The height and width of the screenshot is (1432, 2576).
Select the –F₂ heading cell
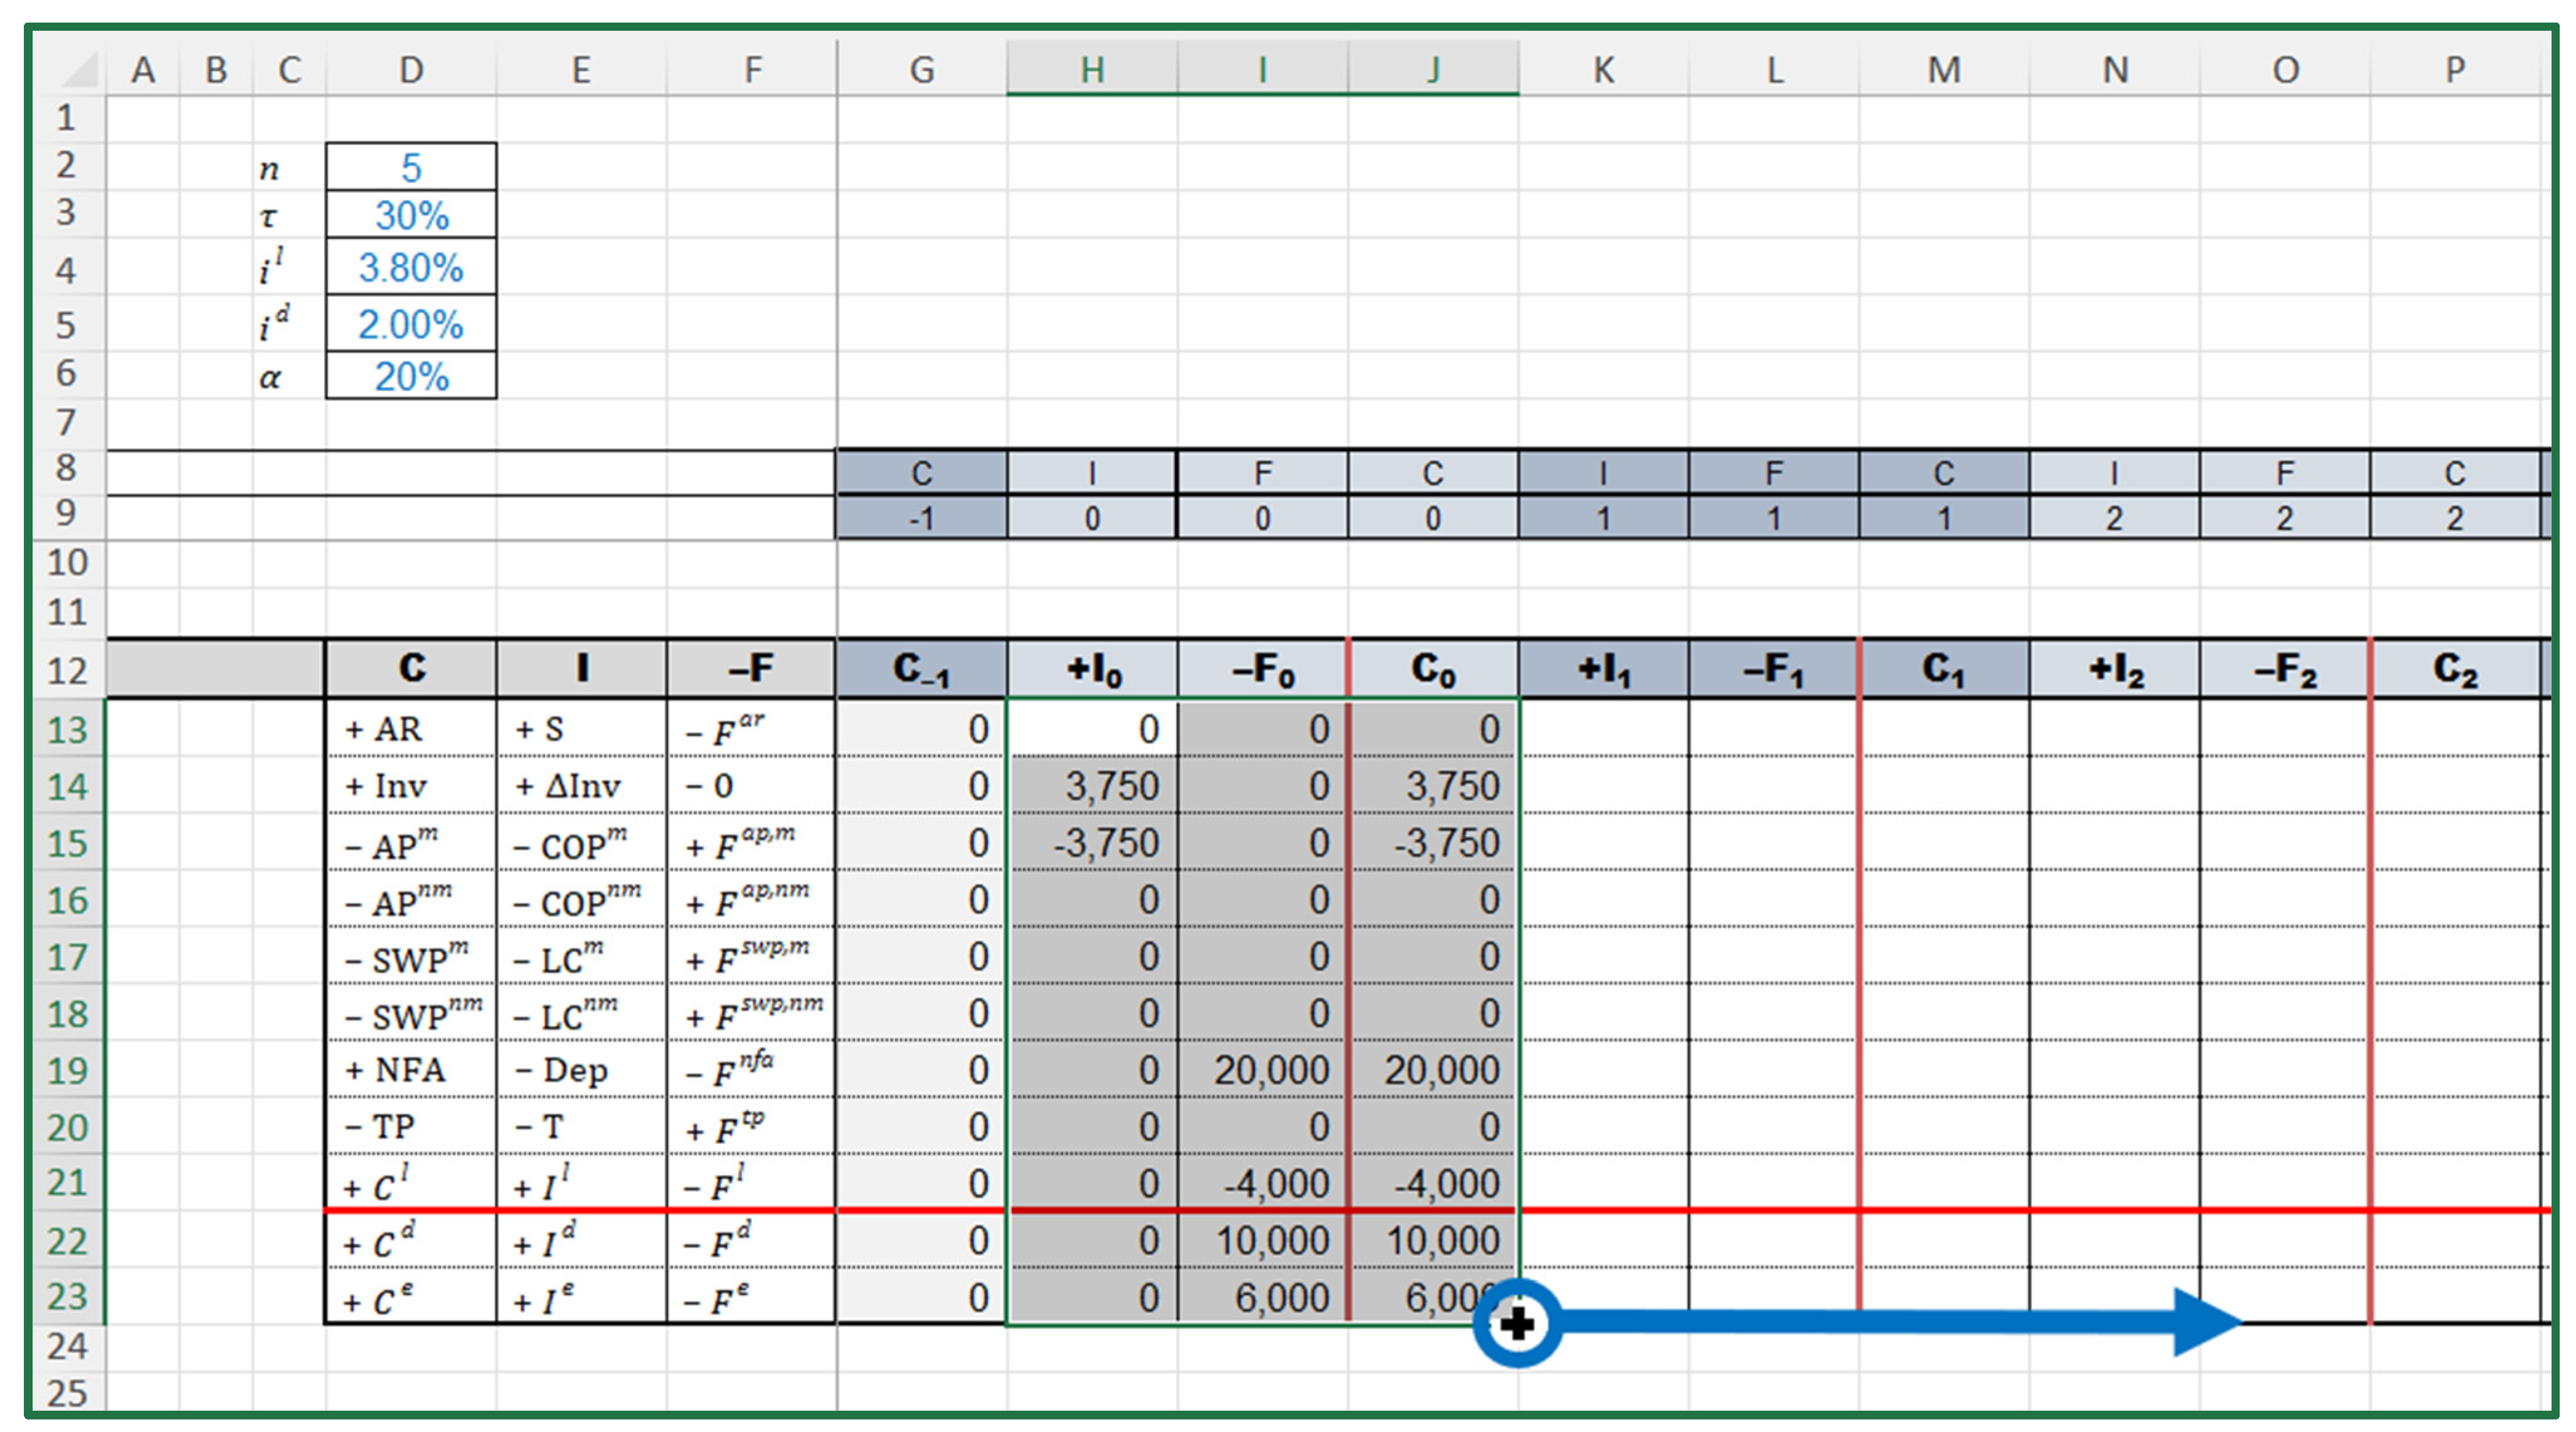point(2284,669)
